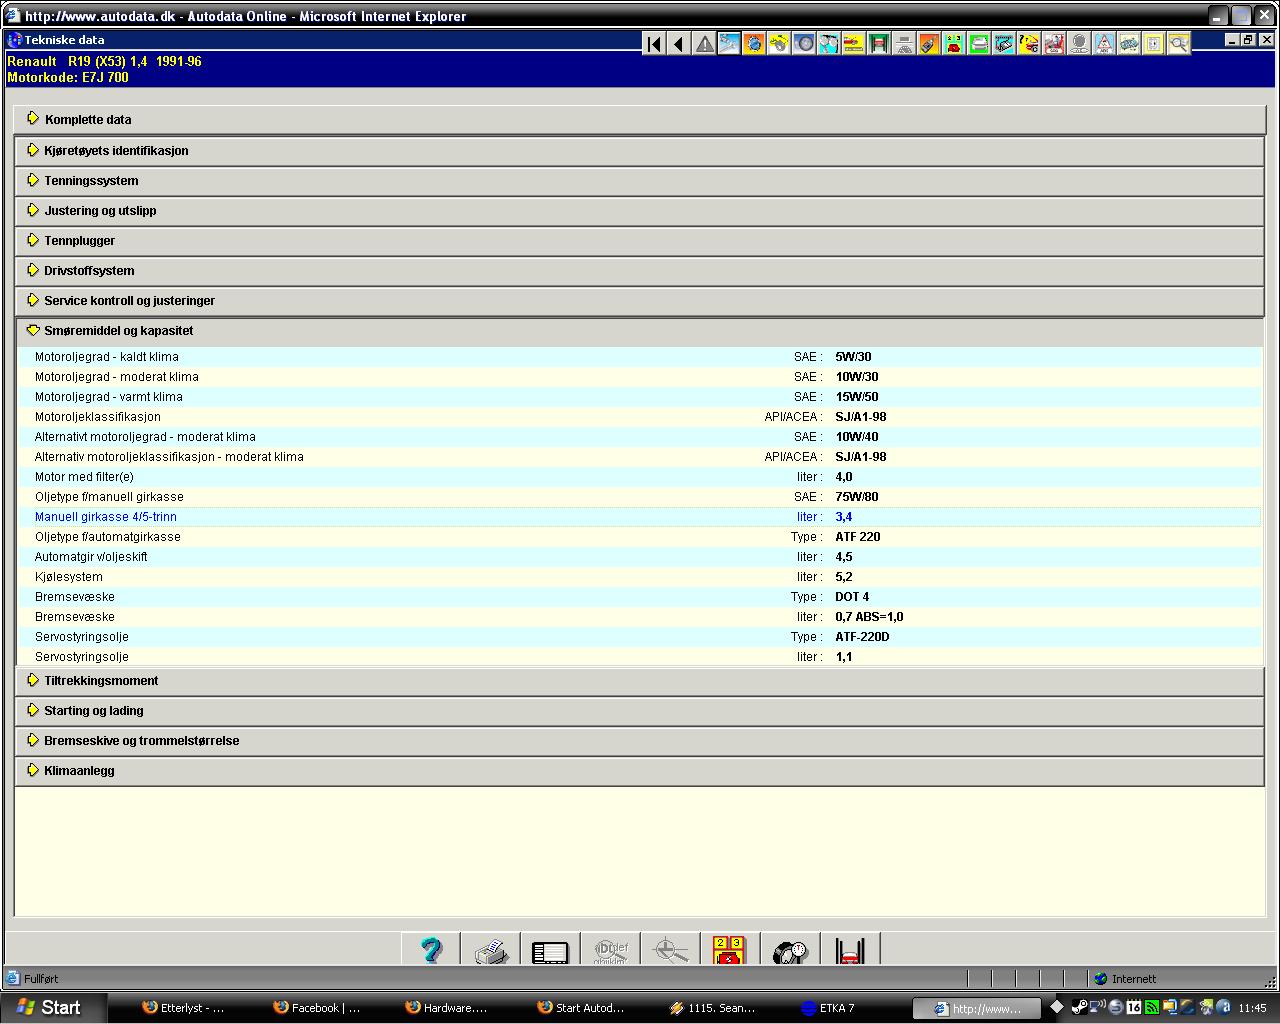This screenshot has width=1280, height=1024.
Task: Click the Fullført status bar text
Action: [x=41, y=979]
